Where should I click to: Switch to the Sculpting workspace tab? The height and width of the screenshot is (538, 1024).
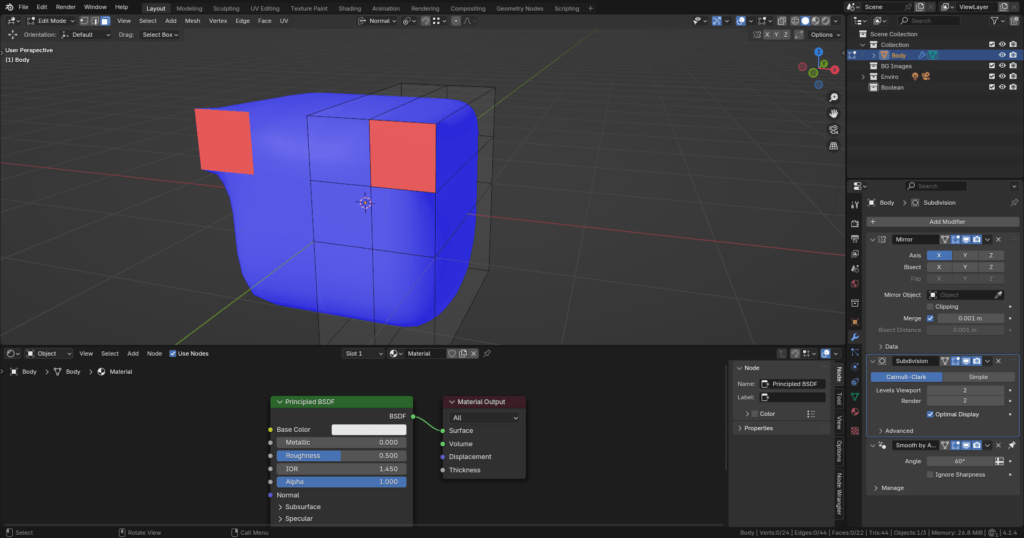[x=226, y=7]
